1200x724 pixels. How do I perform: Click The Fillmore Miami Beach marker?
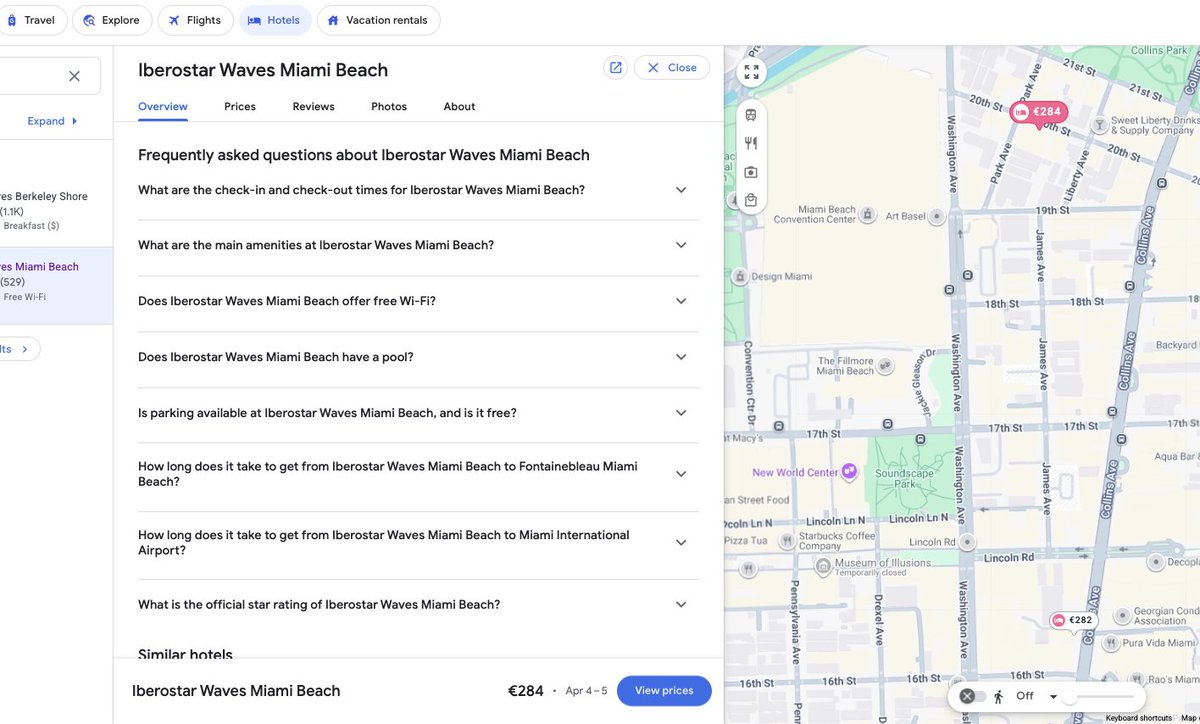885,366
